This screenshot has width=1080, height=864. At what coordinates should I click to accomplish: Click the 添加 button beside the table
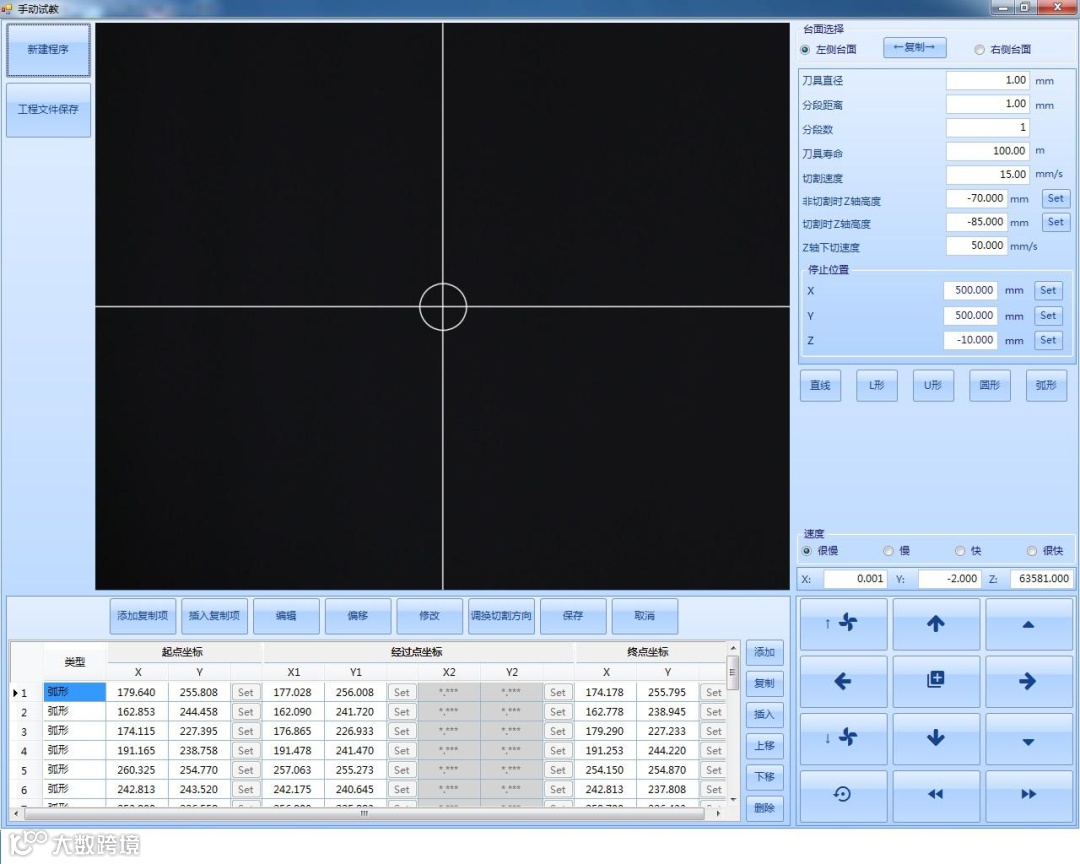pyautogui.click(x=765, y=652)
